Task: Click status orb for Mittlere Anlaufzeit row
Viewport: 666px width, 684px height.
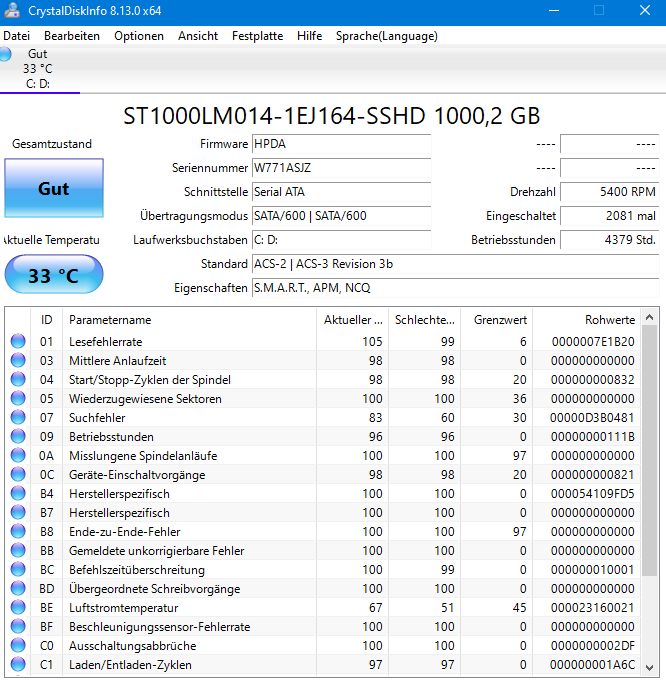Action: click(18, 360)
